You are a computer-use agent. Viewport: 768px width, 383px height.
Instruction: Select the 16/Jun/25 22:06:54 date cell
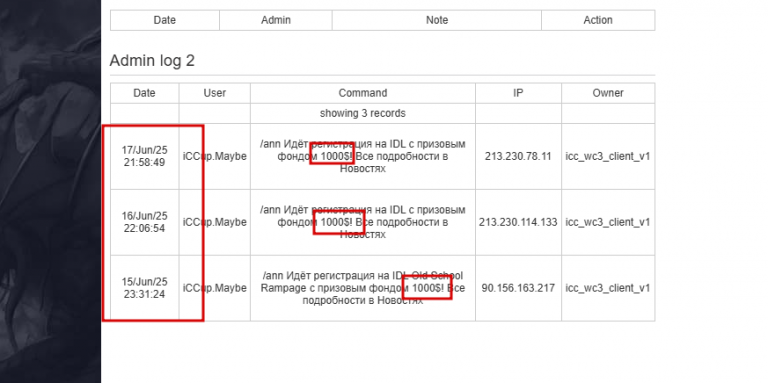point(144,222)
